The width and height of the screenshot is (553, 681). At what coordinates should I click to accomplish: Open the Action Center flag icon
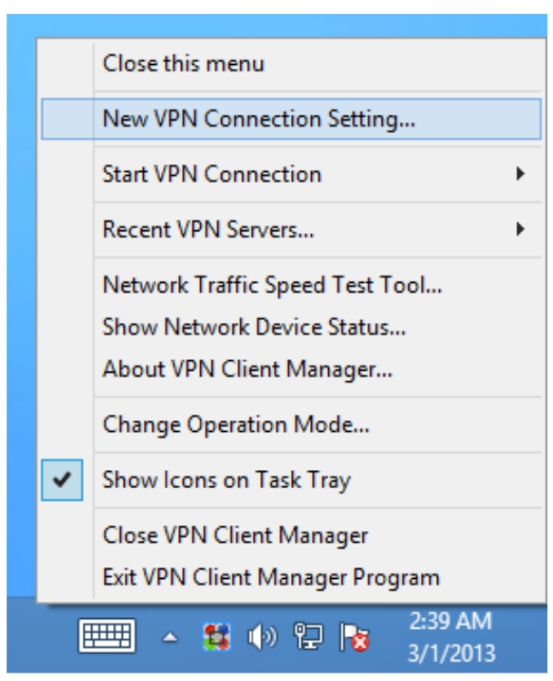click(354, 637)
